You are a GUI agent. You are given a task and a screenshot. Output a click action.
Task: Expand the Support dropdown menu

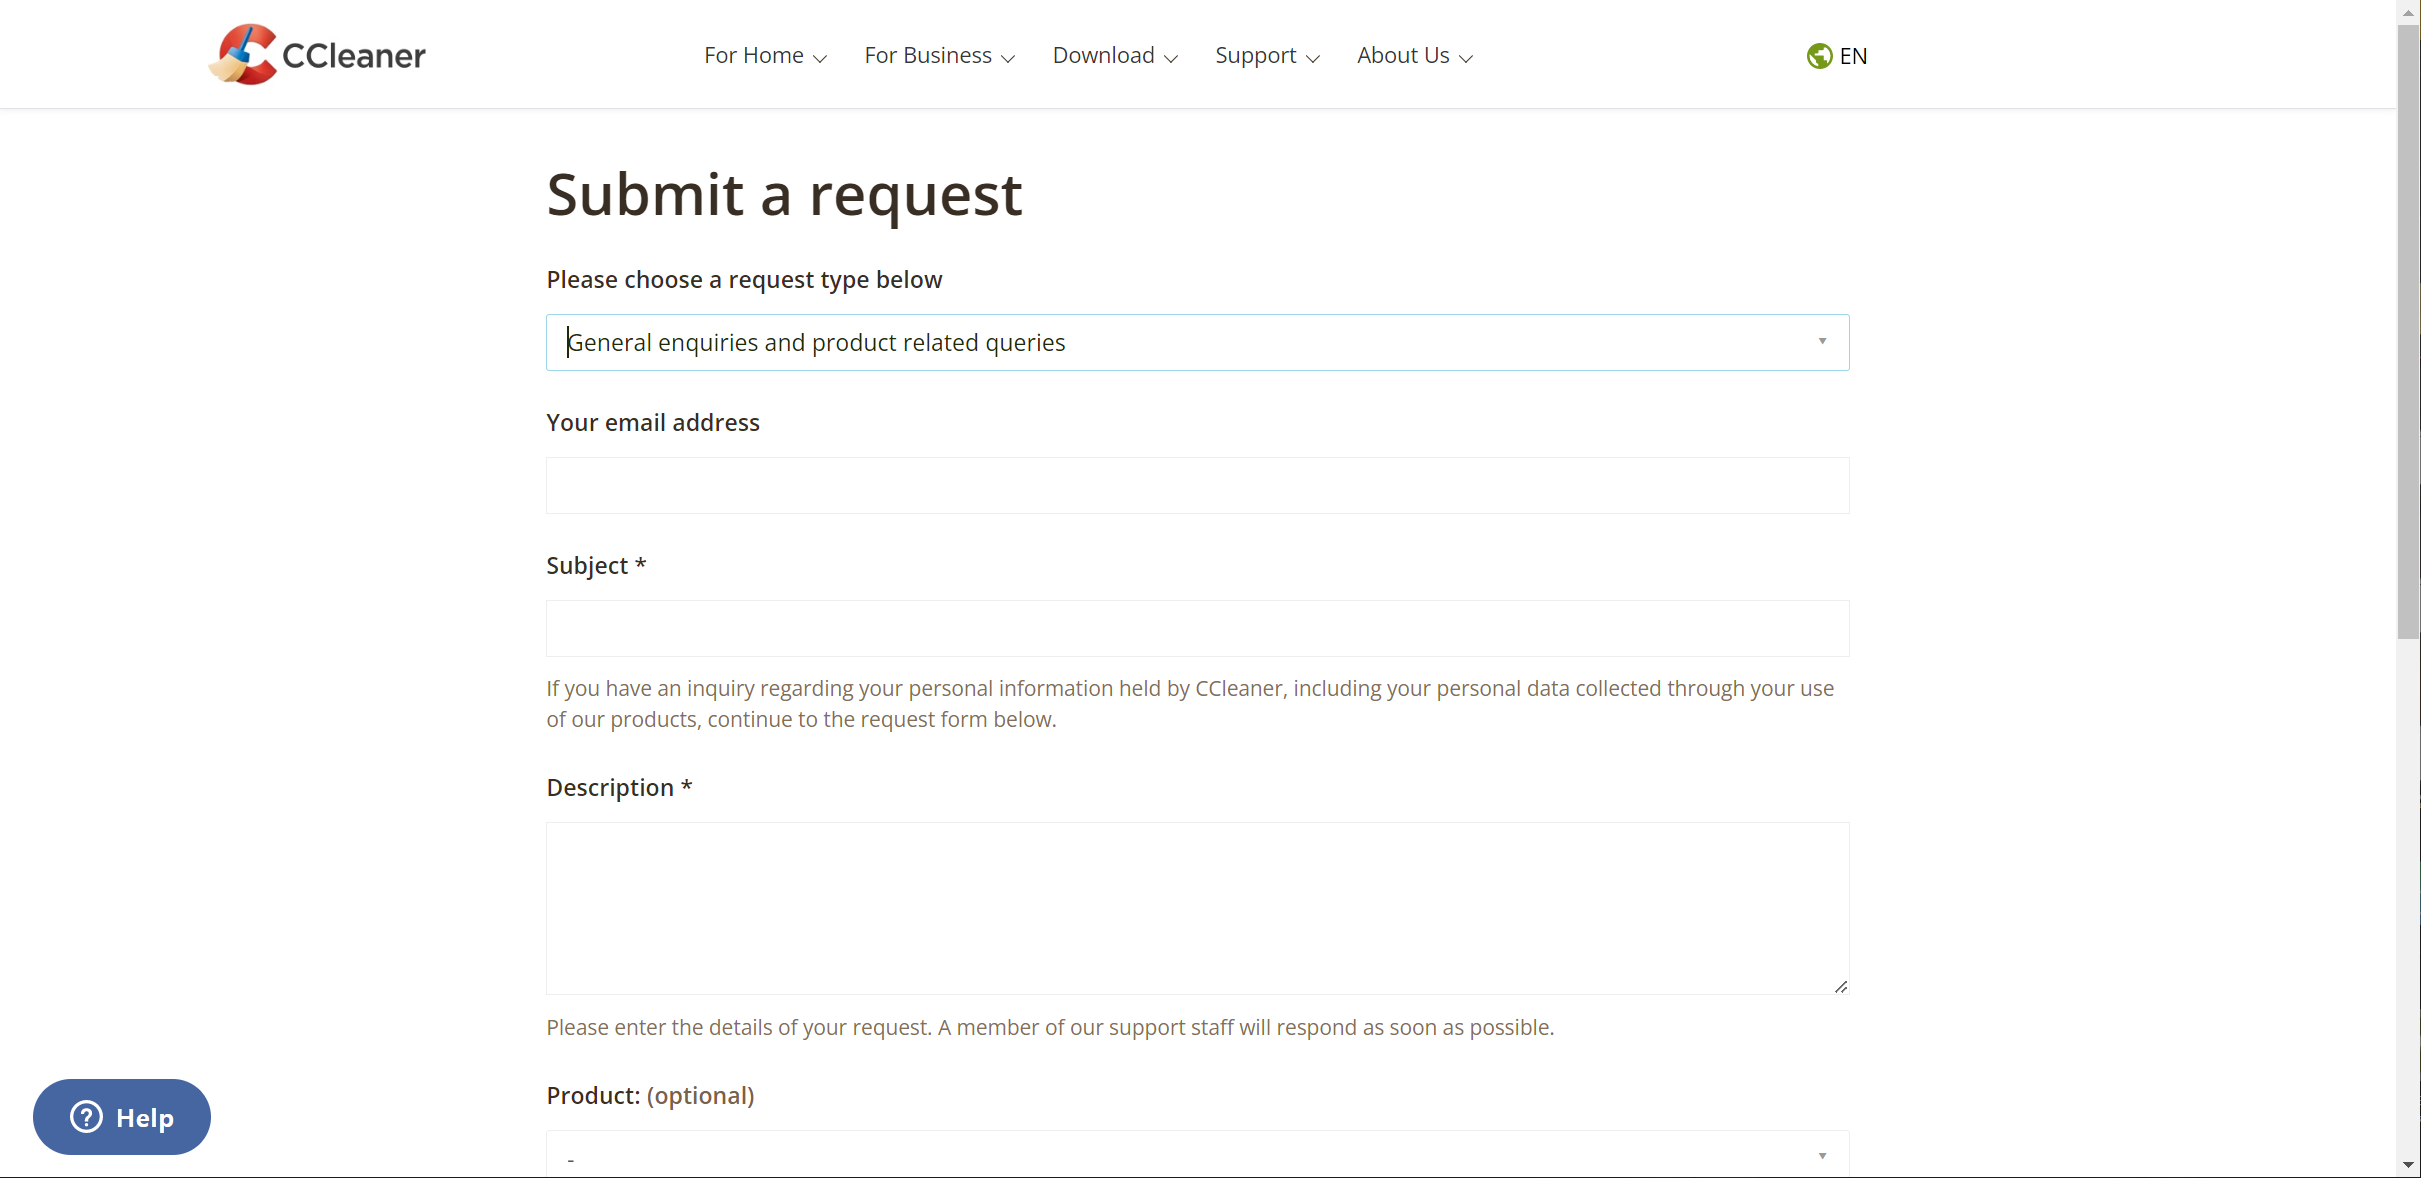click(1267, 56)
